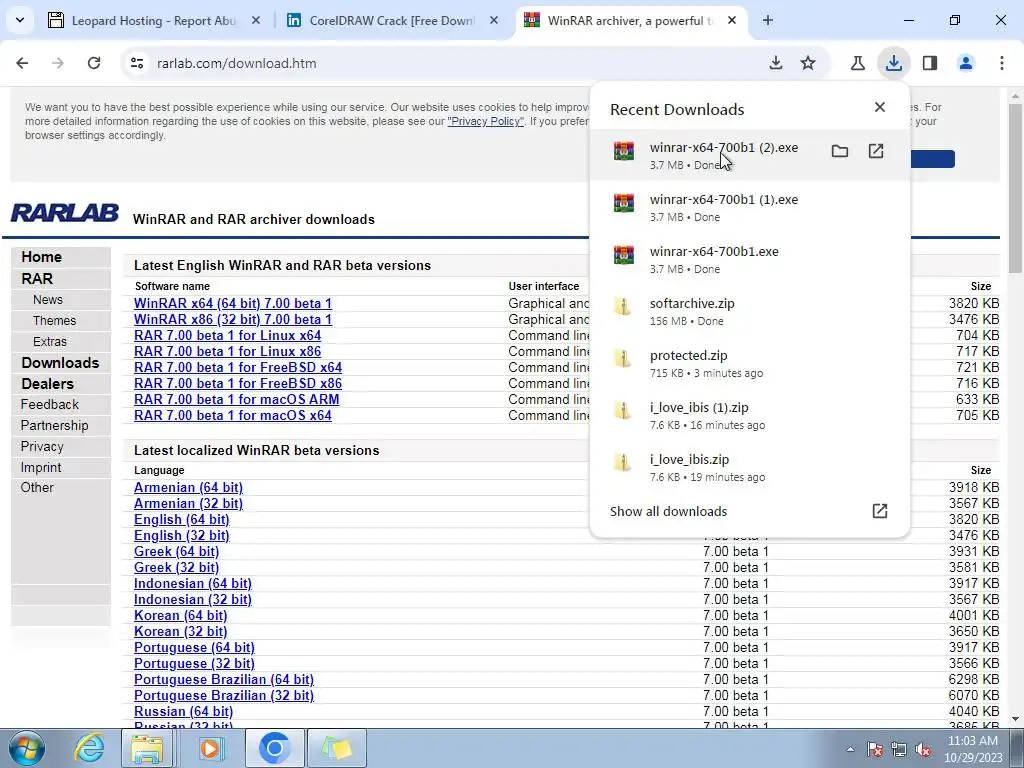
Task: Launch Internet Explorer from taskbar
Action: coord(89,748)
